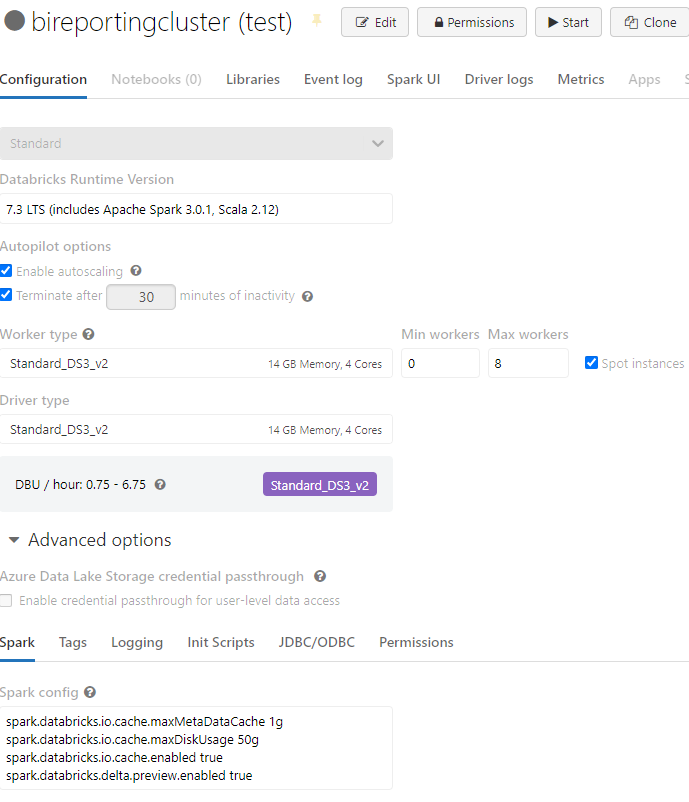
Task: Click help icon beside DBU / hour
Action: (160, 485)
